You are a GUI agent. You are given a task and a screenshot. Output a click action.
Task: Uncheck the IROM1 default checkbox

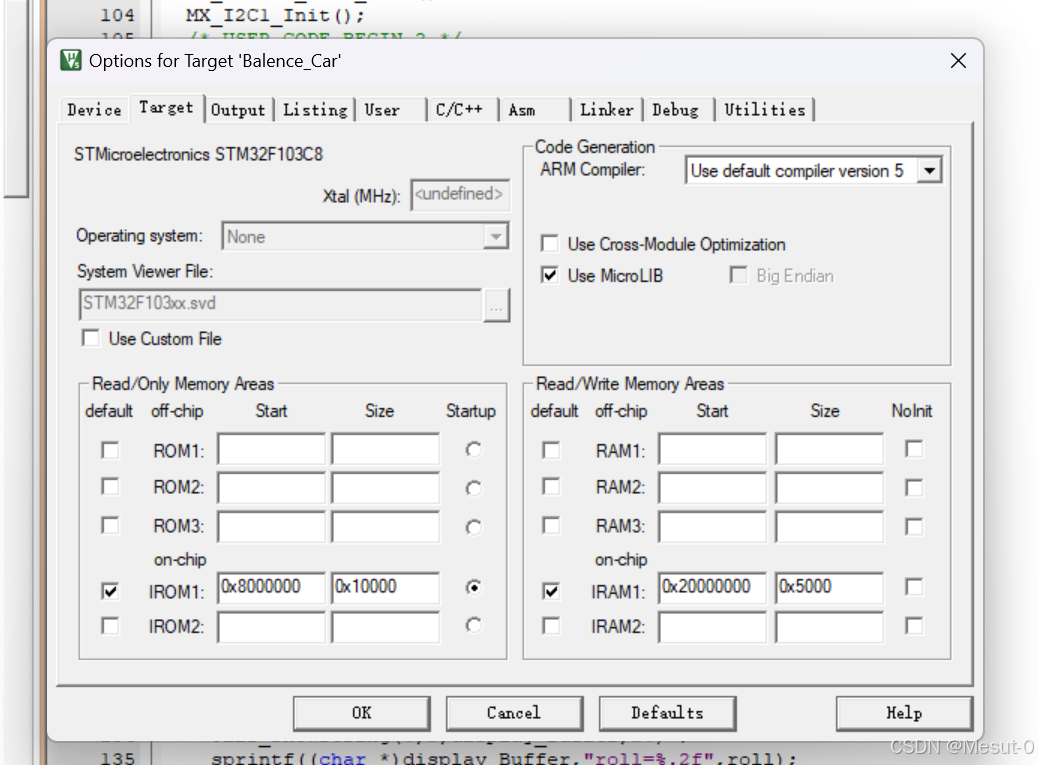[110, 590]
